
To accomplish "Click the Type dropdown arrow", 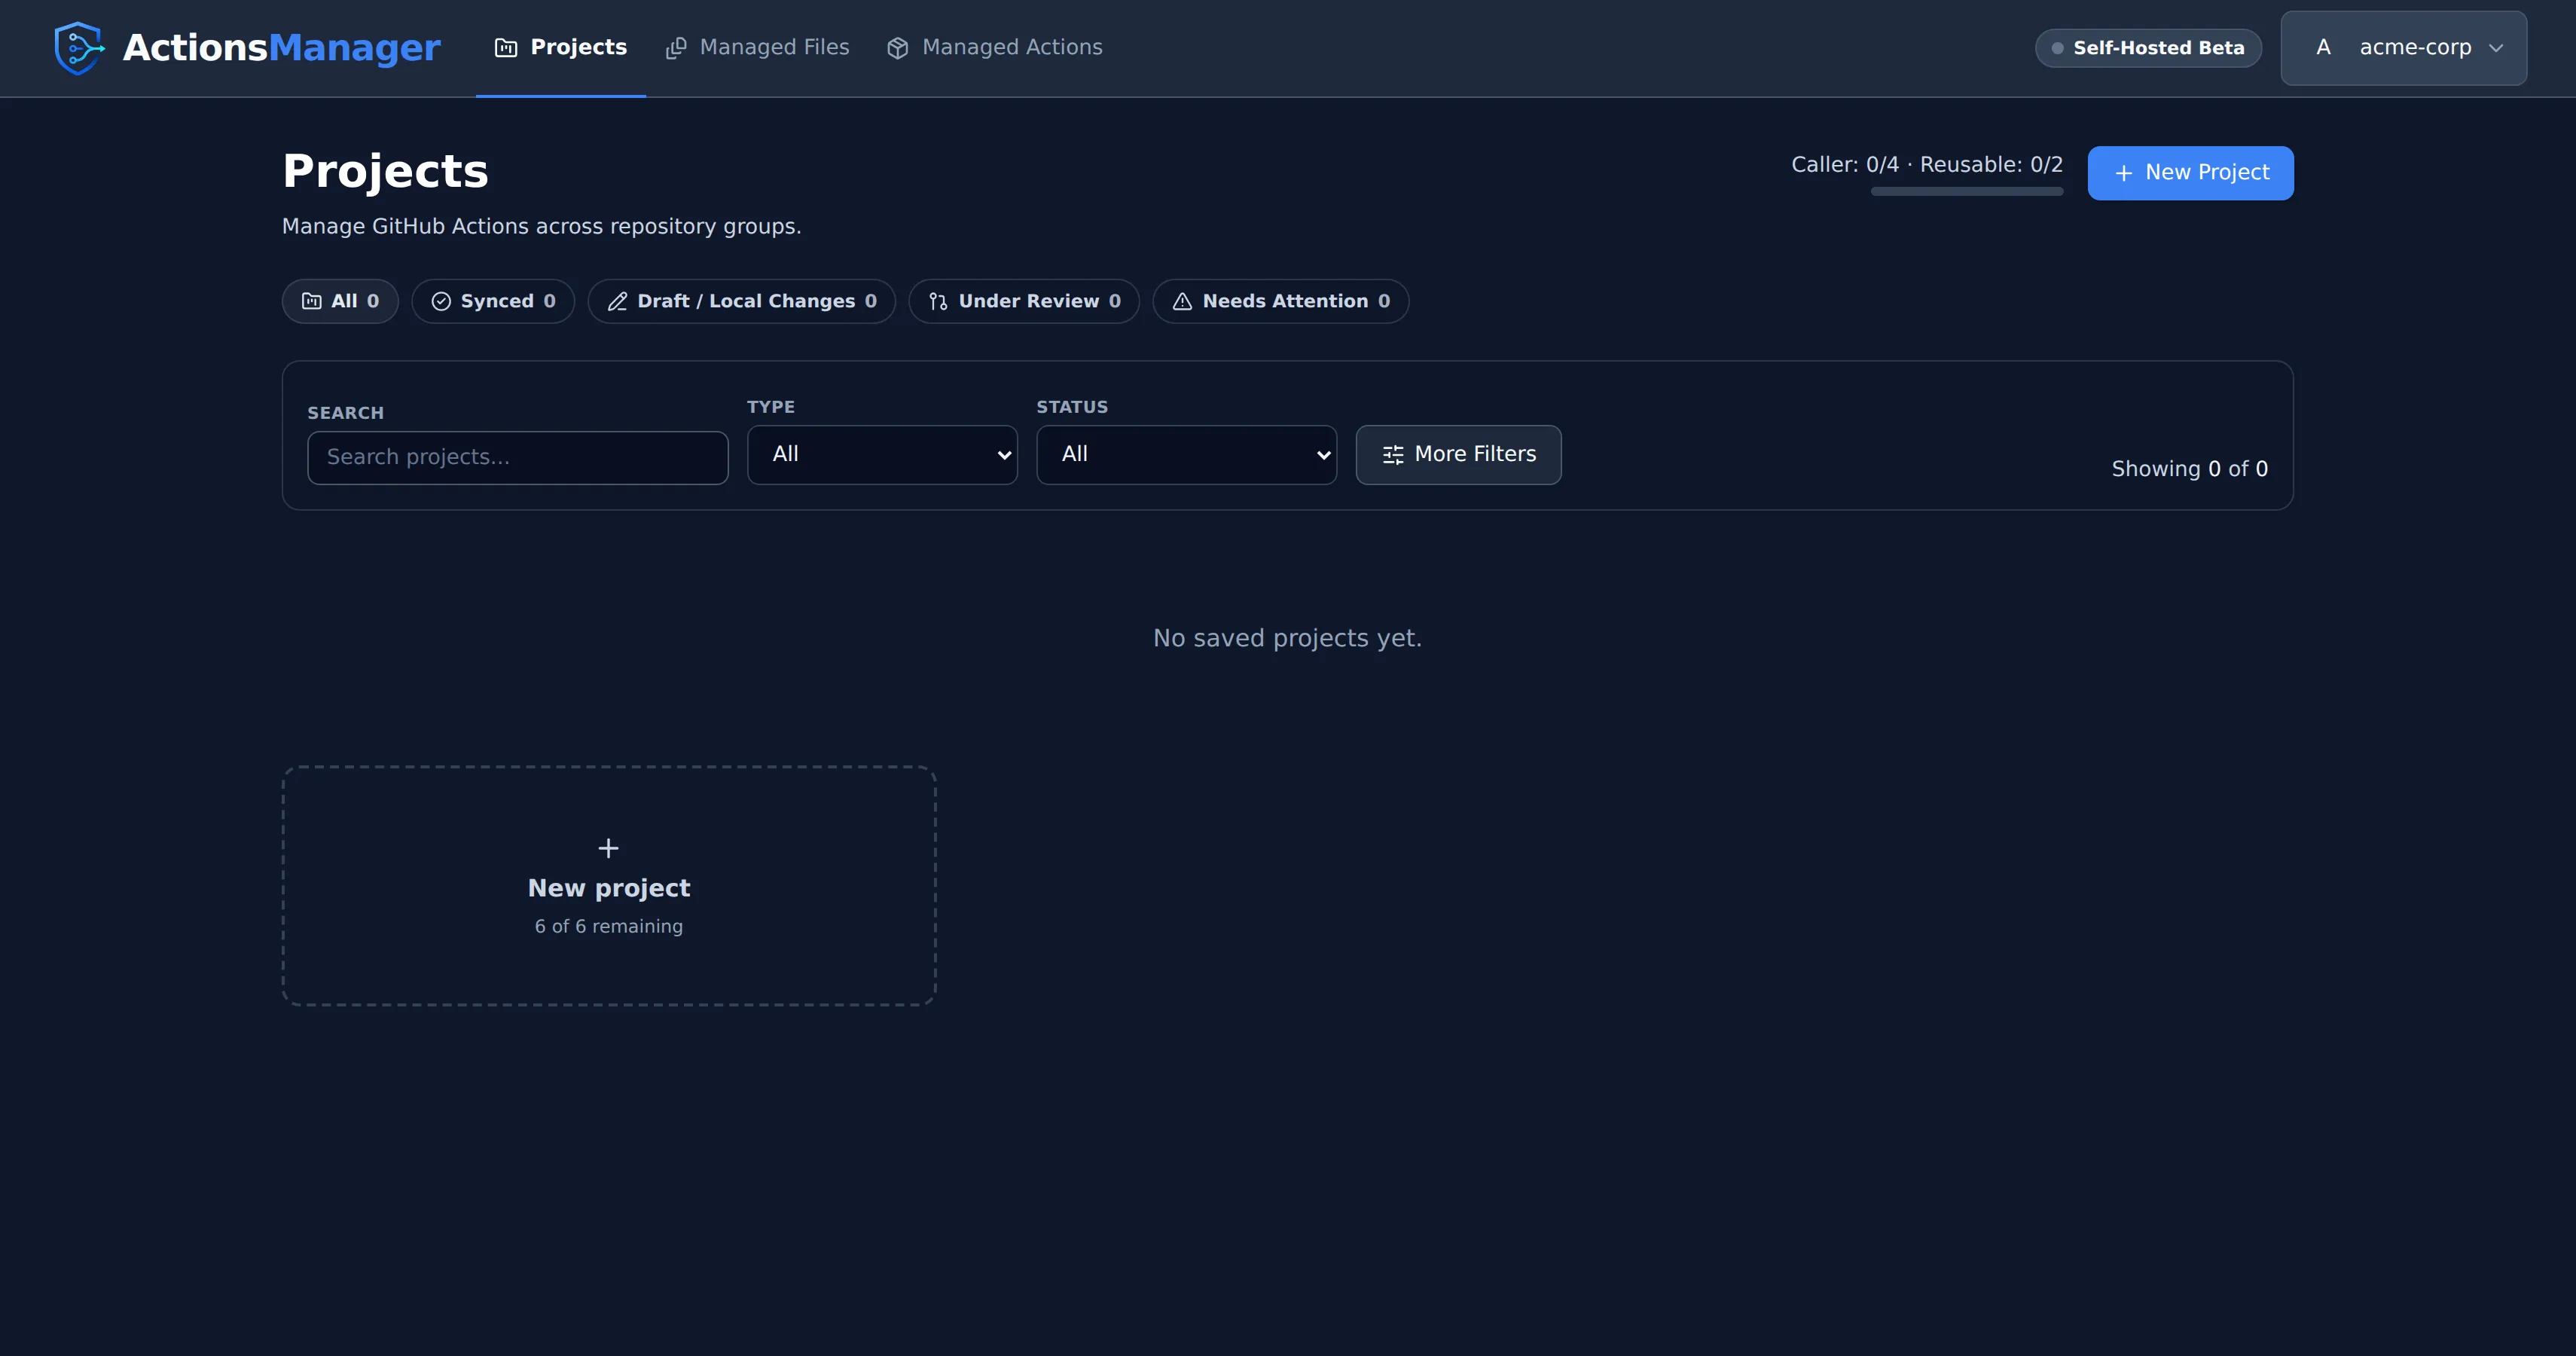I will (x=1004, y=455).
